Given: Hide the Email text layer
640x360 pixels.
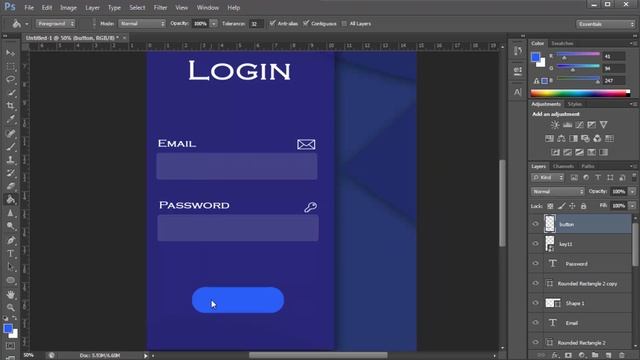Looking at the screenshot, I should (536, 323).
